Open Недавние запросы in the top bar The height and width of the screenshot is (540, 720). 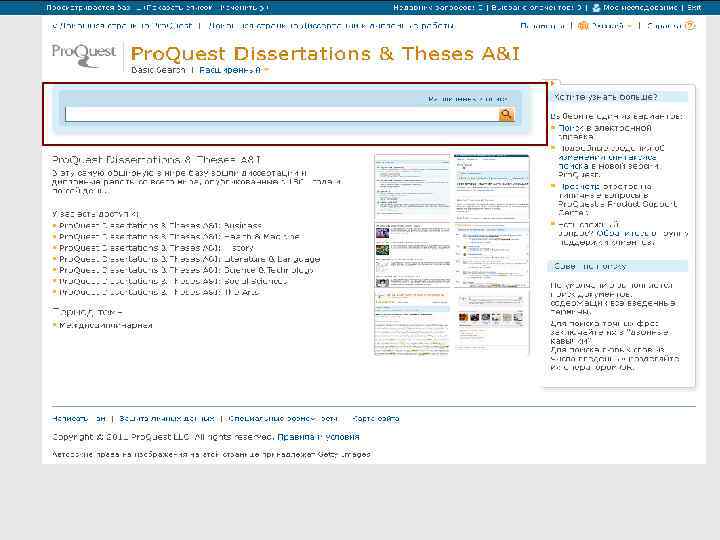click(x=438, y=7)
